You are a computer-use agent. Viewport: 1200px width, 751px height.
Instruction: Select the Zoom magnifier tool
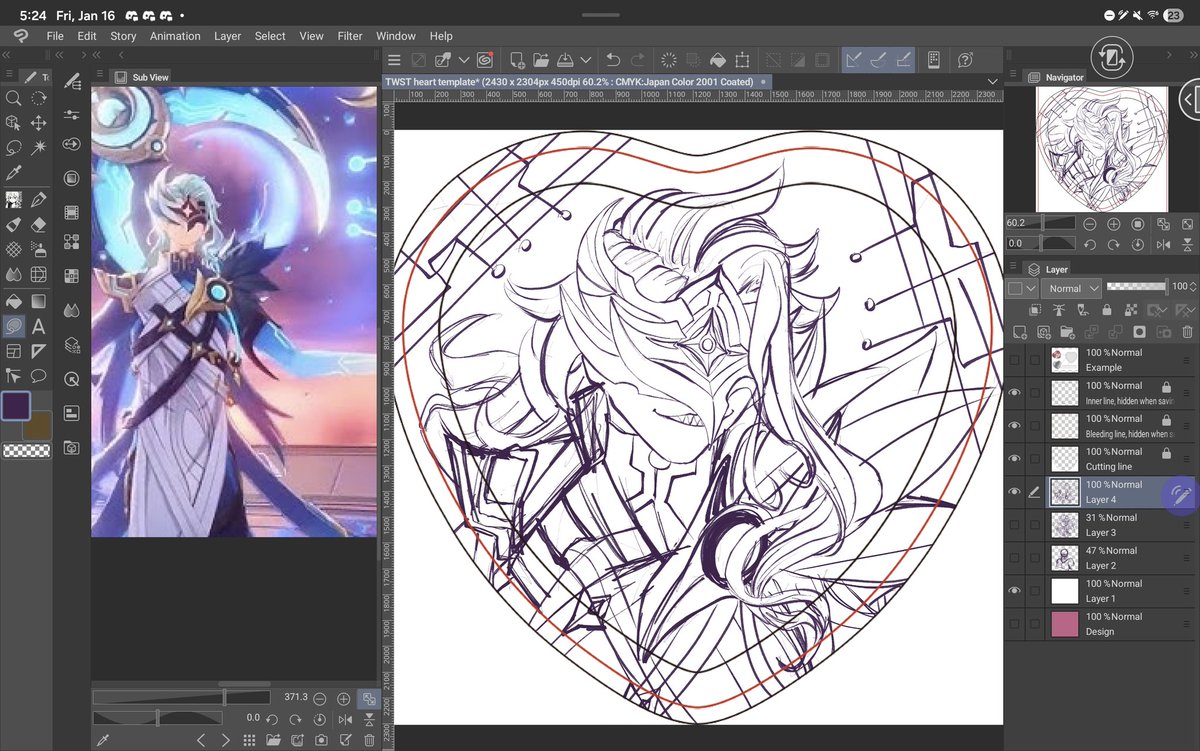coord(14,98)
